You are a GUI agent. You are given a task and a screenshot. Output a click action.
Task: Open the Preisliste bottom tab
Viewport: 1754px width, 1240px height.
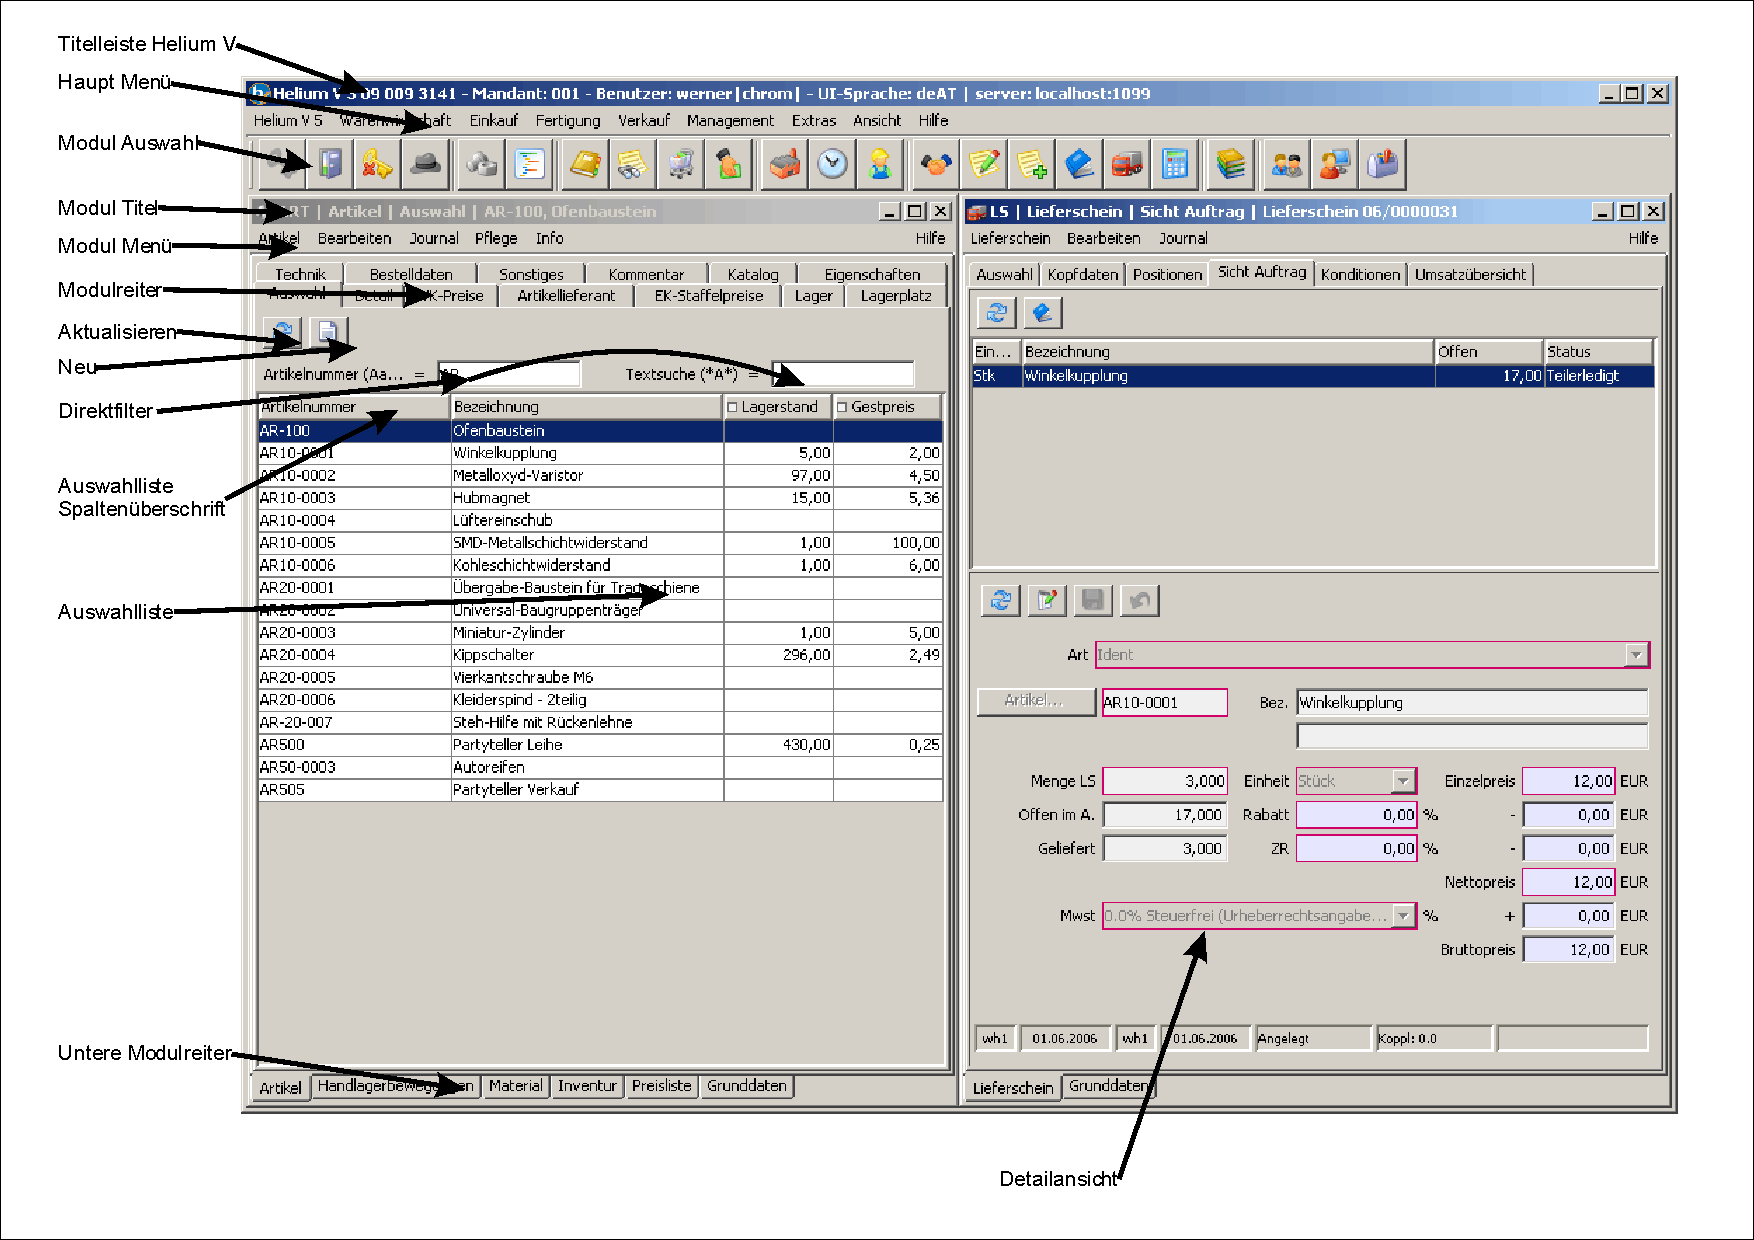[661, 1086]
